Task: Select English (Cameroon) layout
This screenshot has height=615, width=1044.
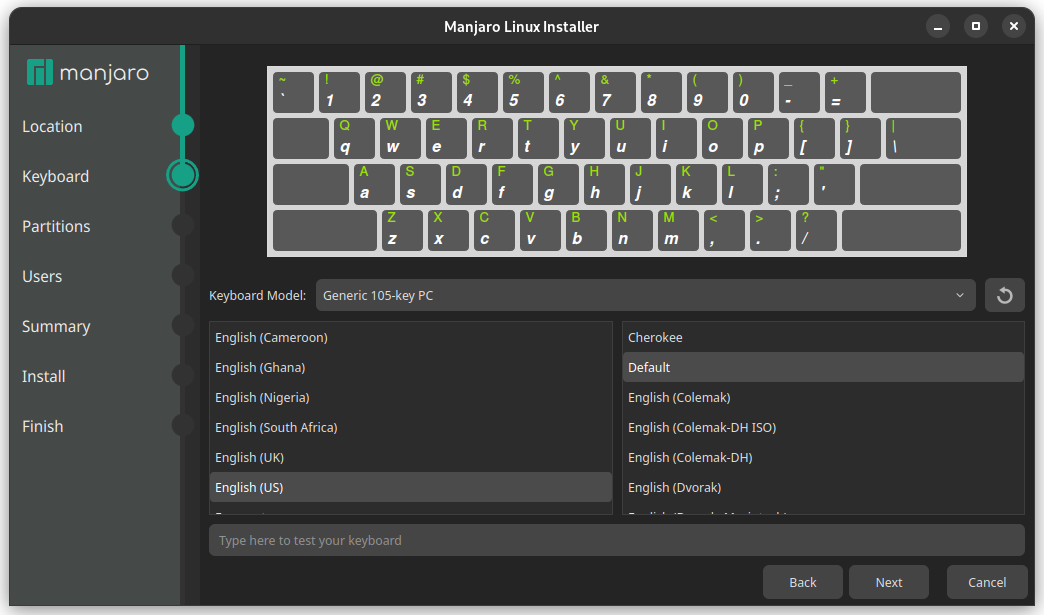Action: (x=411, y=337)
